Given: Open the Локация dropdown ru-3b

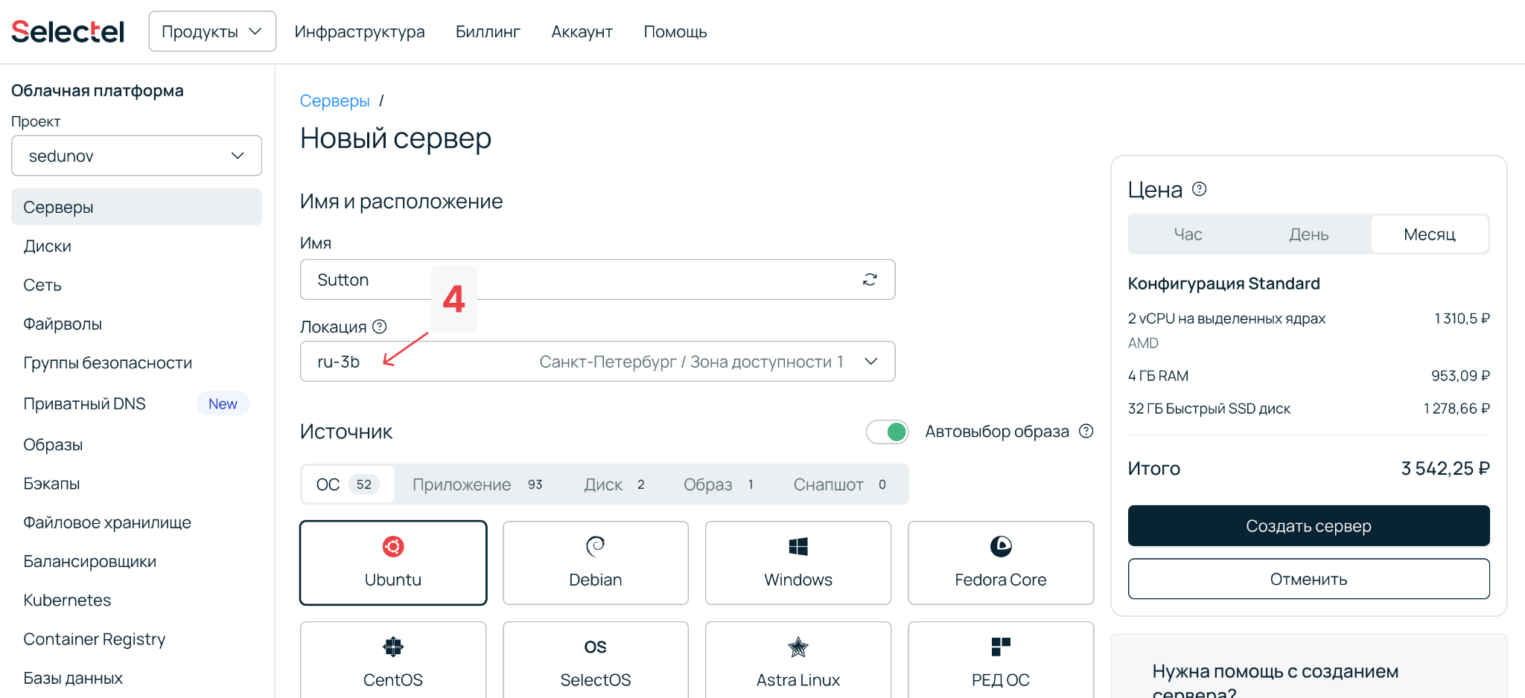Looking at the screenshot, I should [x=597, y=361].
